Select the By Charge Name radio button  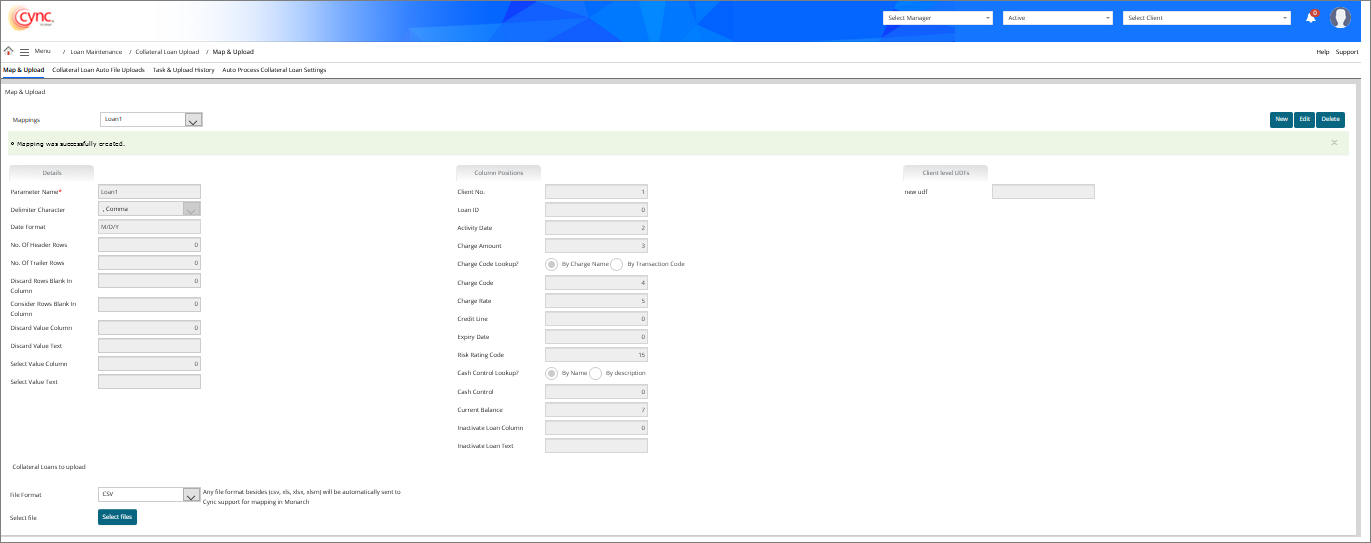pyautogui.click(x=551, y=264)
